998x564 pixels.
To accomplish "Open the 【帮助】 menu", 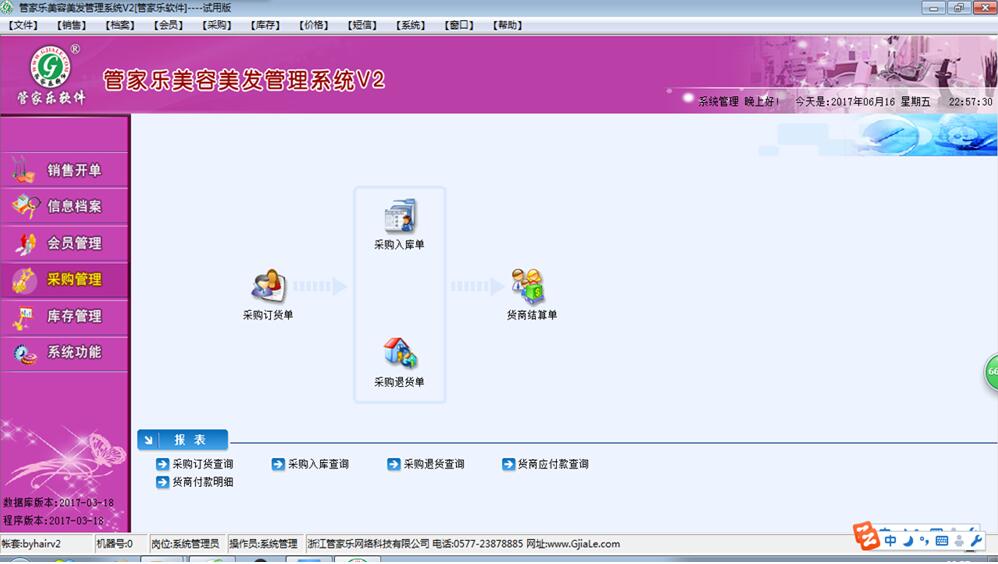I will click(507, 25).
